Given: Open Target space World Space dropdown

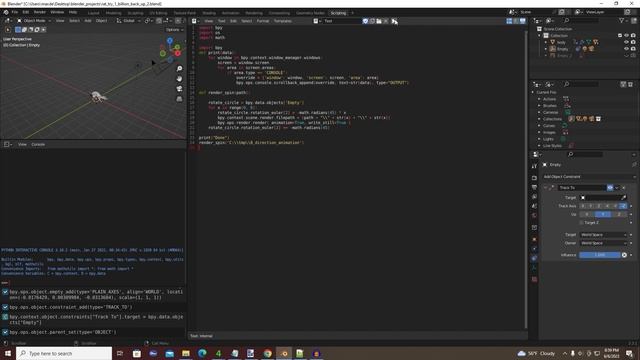Looking at the screenshot, I should coord(603,235).
